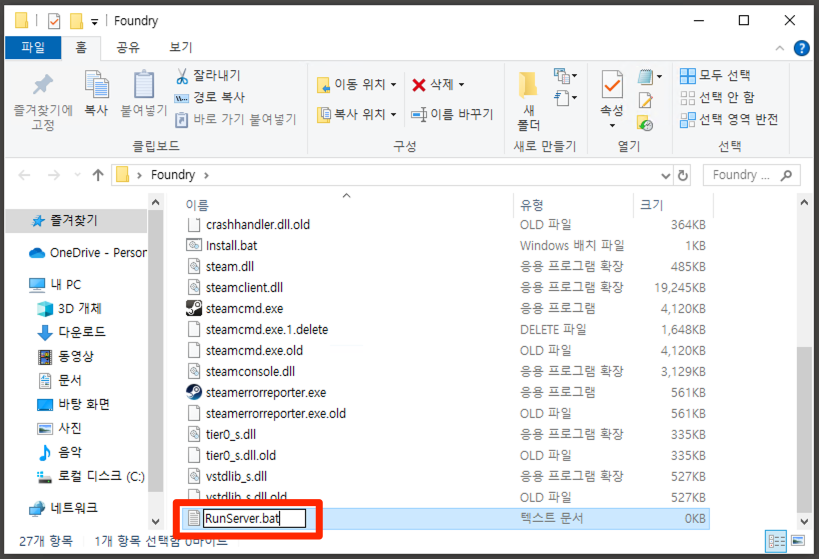Collapse the ribbon with the chevron
This screenshot has height=559, width=819.
tap(780, 48)
